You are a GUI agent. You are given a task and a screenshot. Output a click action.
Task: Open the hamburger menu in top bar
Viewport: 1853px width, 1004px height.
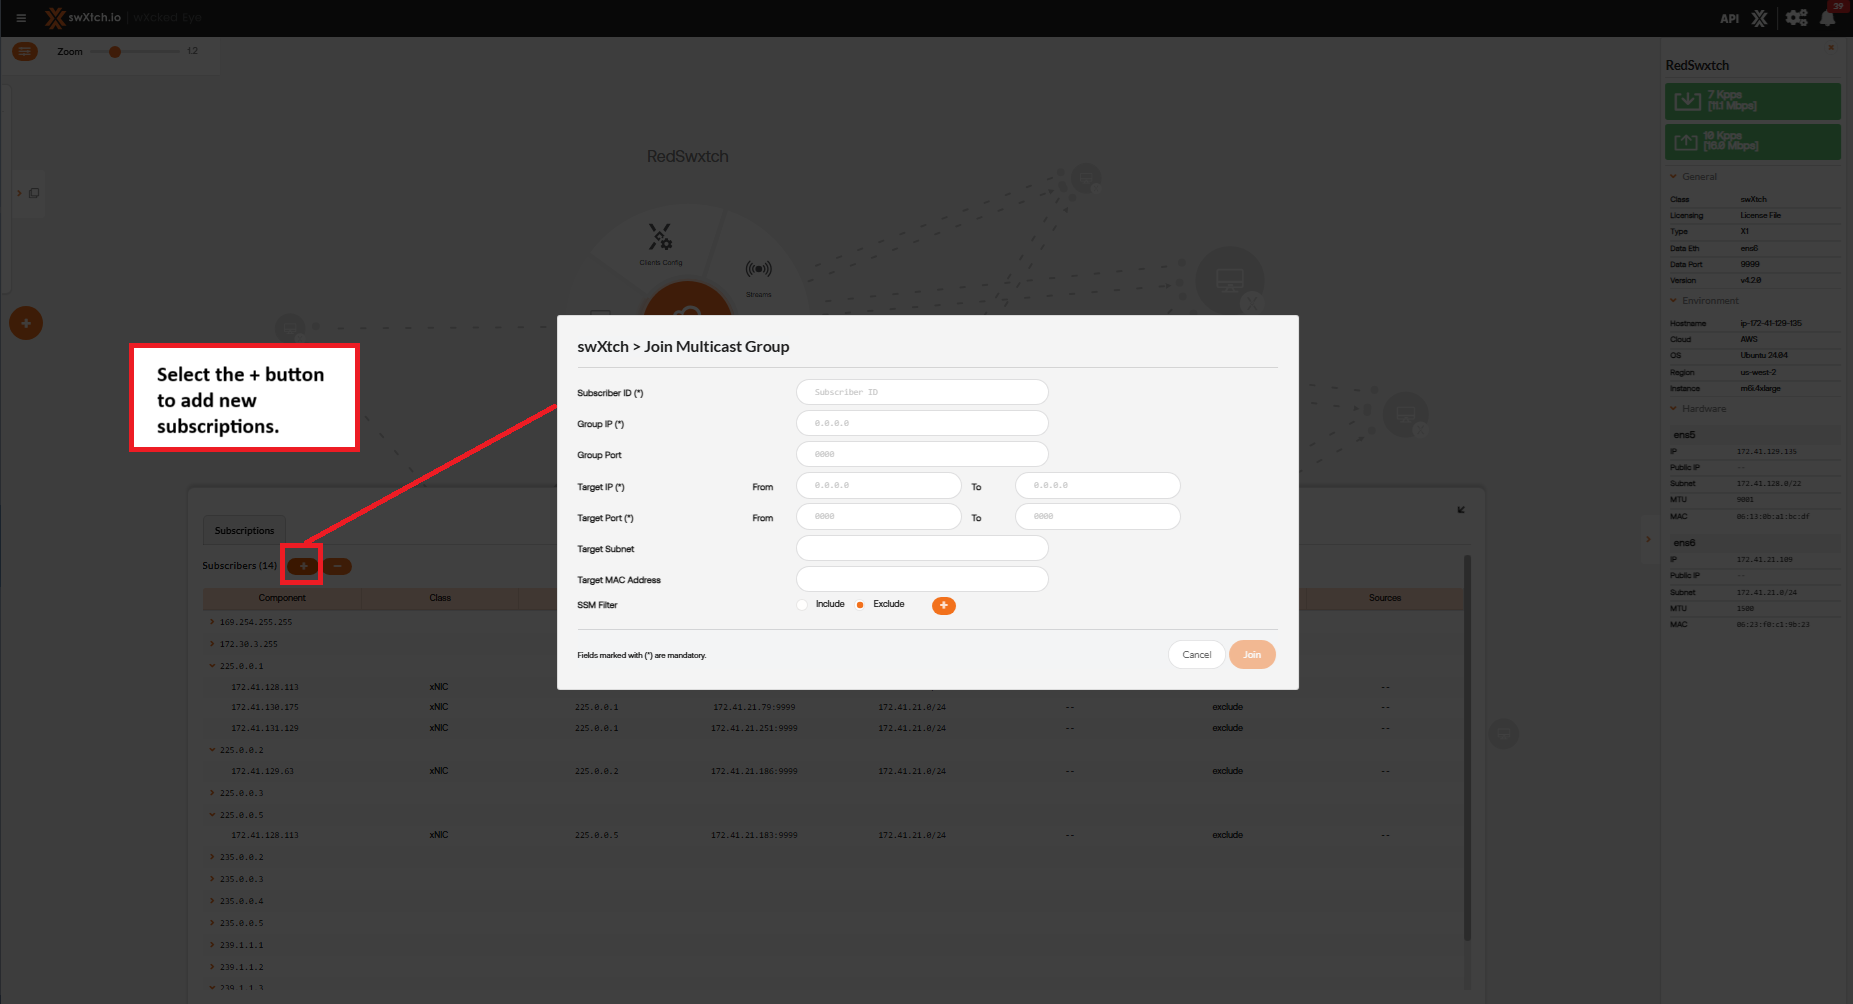pyautogui.click(x=21, y=18)
